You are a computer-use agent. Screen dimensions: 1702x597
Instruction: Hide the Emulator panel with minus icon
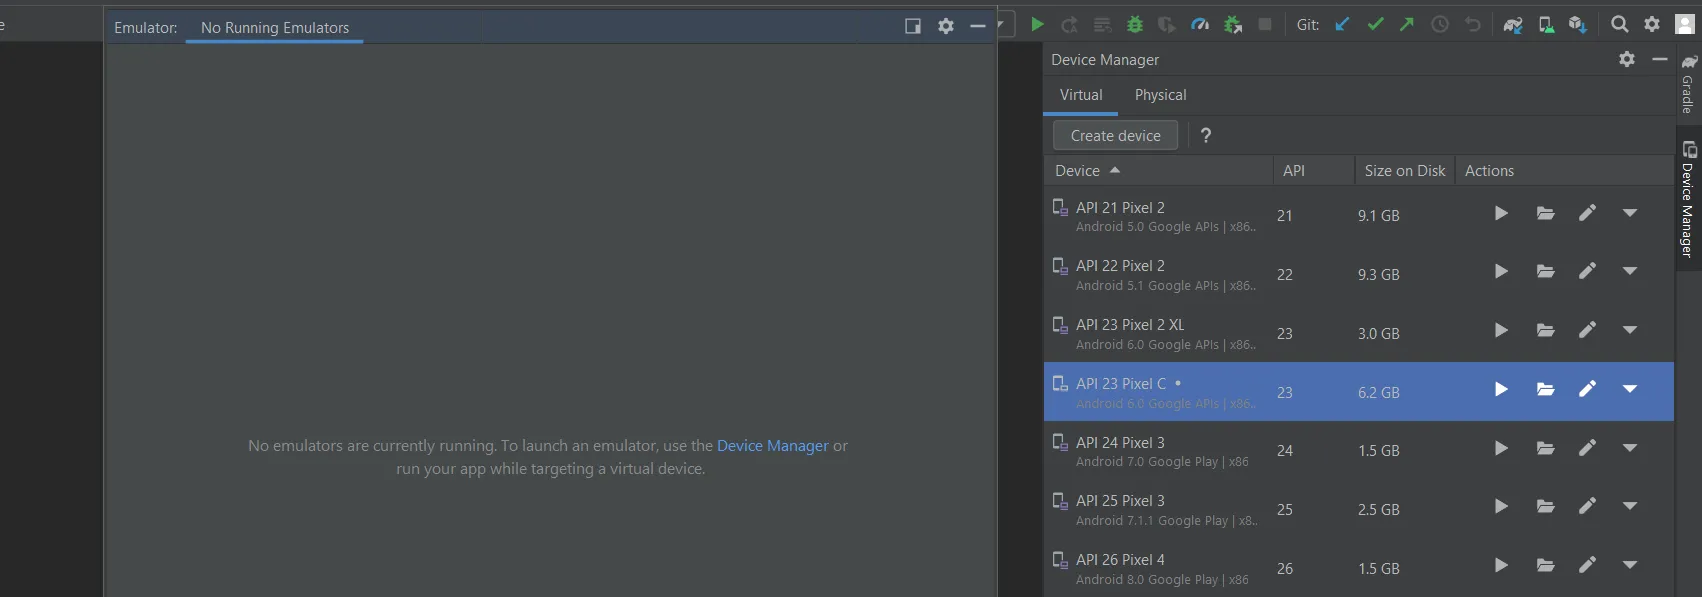click(x=978, y=26)
